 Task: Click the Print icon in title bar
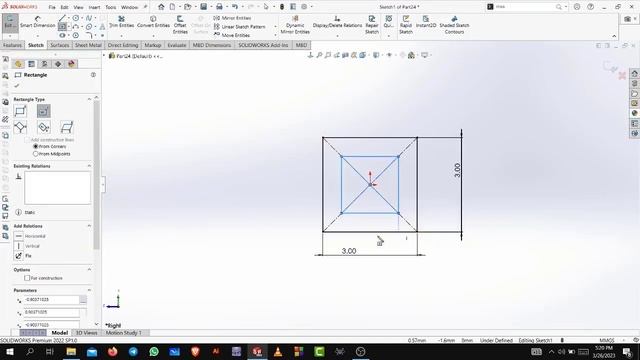[x=219, y=7]
